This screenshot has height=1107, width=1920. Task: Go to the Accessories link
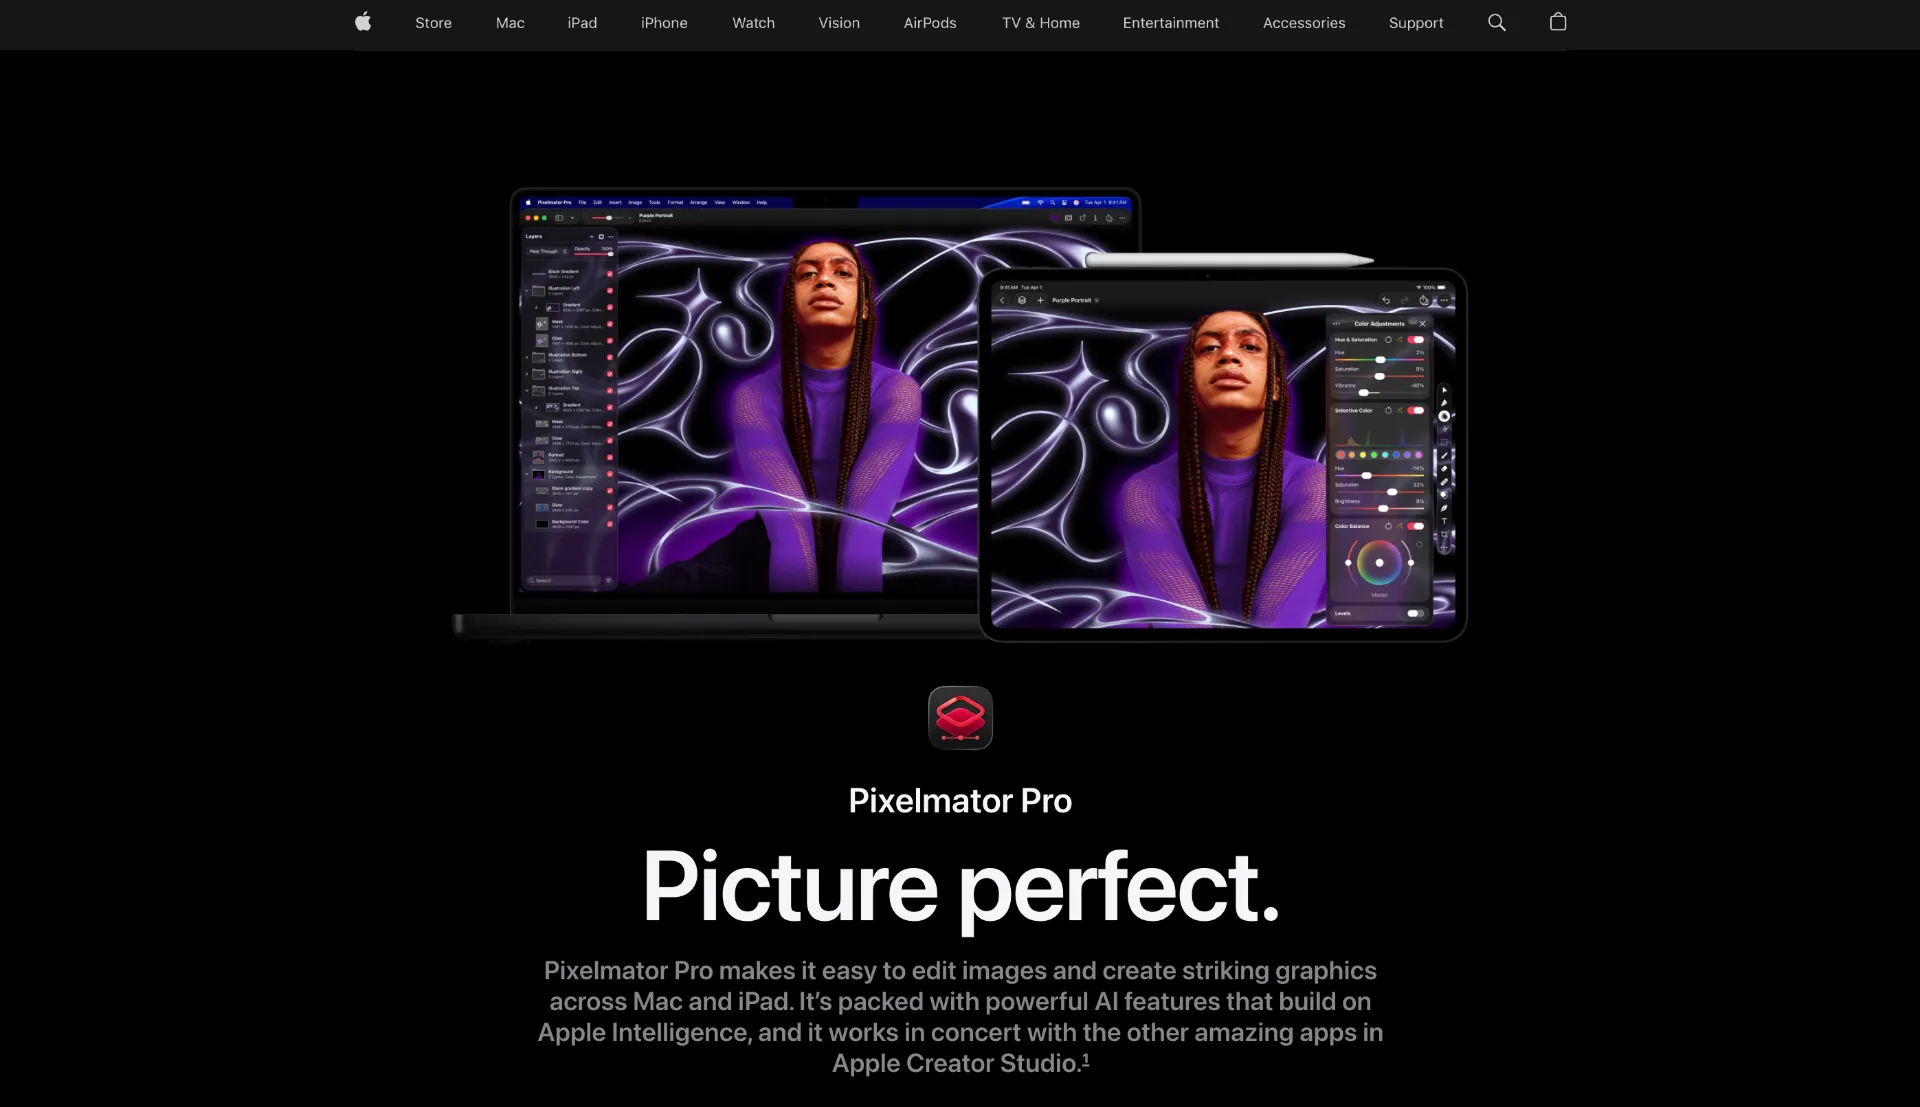(x=1304, y=23)
